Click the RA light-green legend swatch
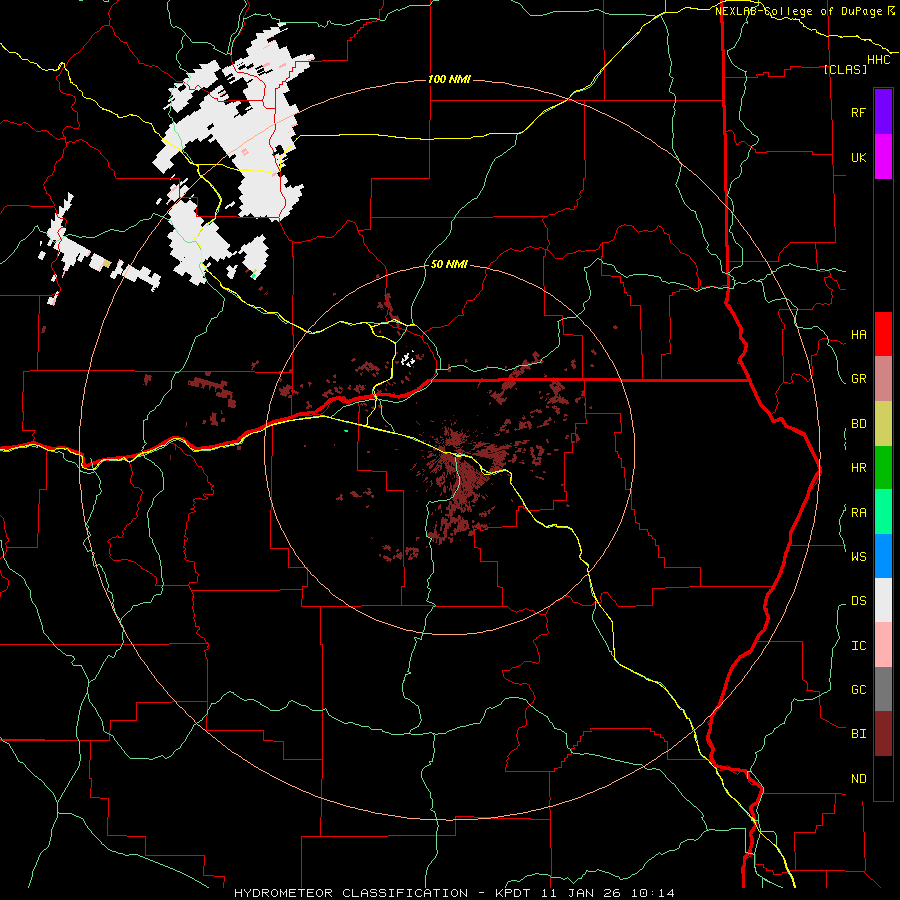This screenshot has height=900, width=900. 883,512
